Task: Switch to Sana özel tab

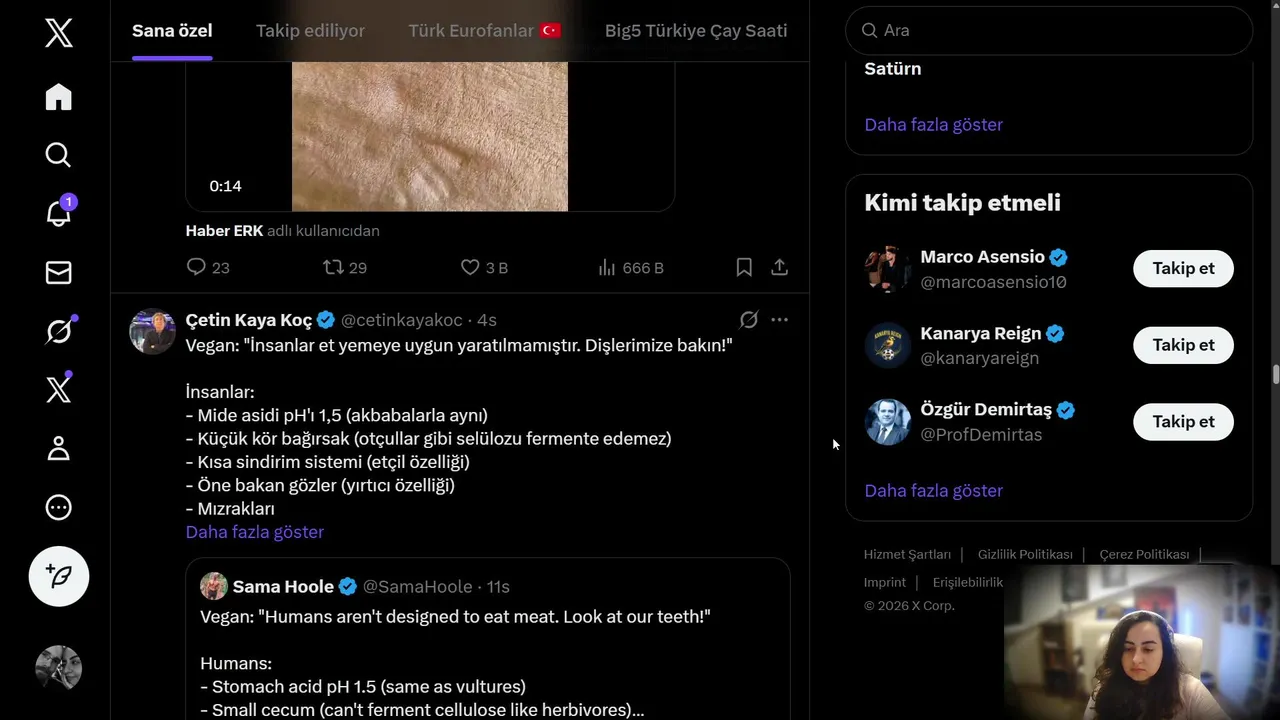Action: pos(172,31)
